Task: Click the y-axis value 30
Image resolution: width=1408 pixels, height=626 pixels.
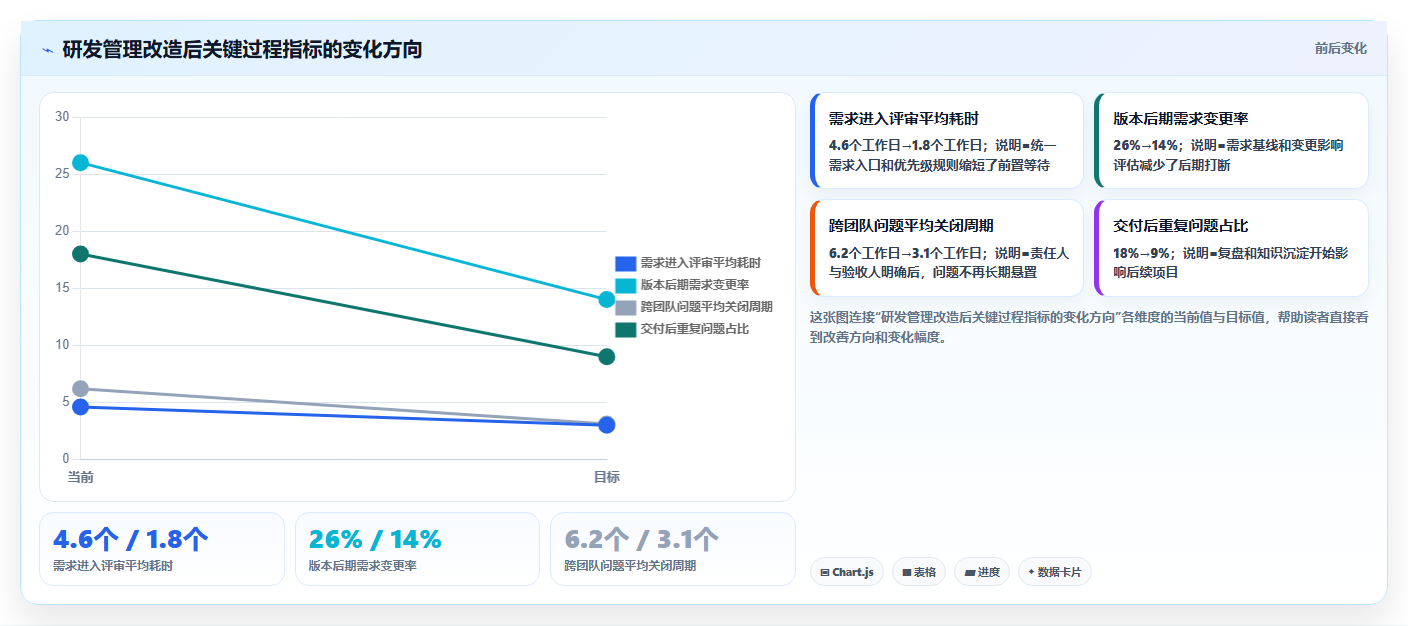Action: pyautogui.click(x=62, y=117)
